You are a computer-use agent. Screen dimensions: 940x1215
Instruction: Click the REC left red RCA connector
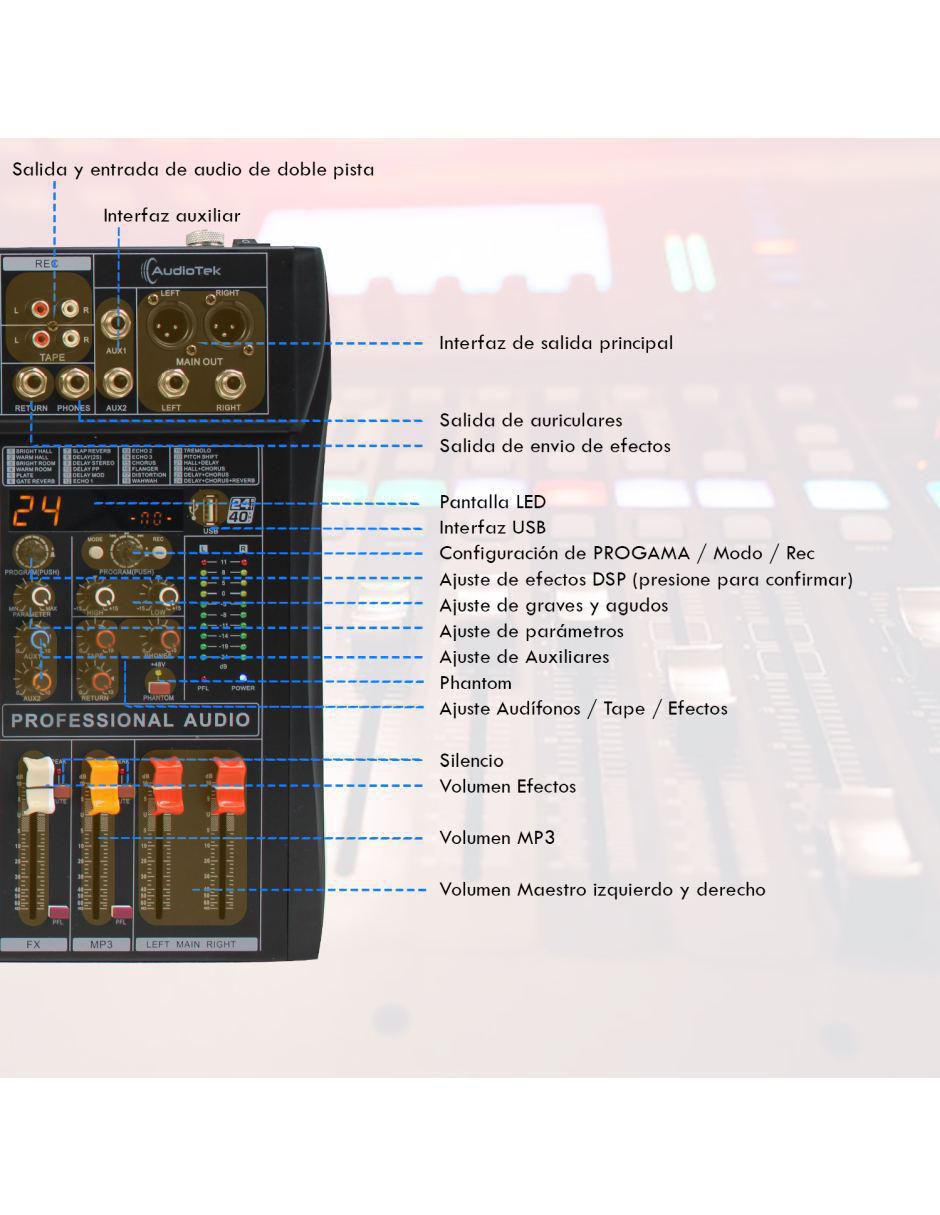pos(38,310)
